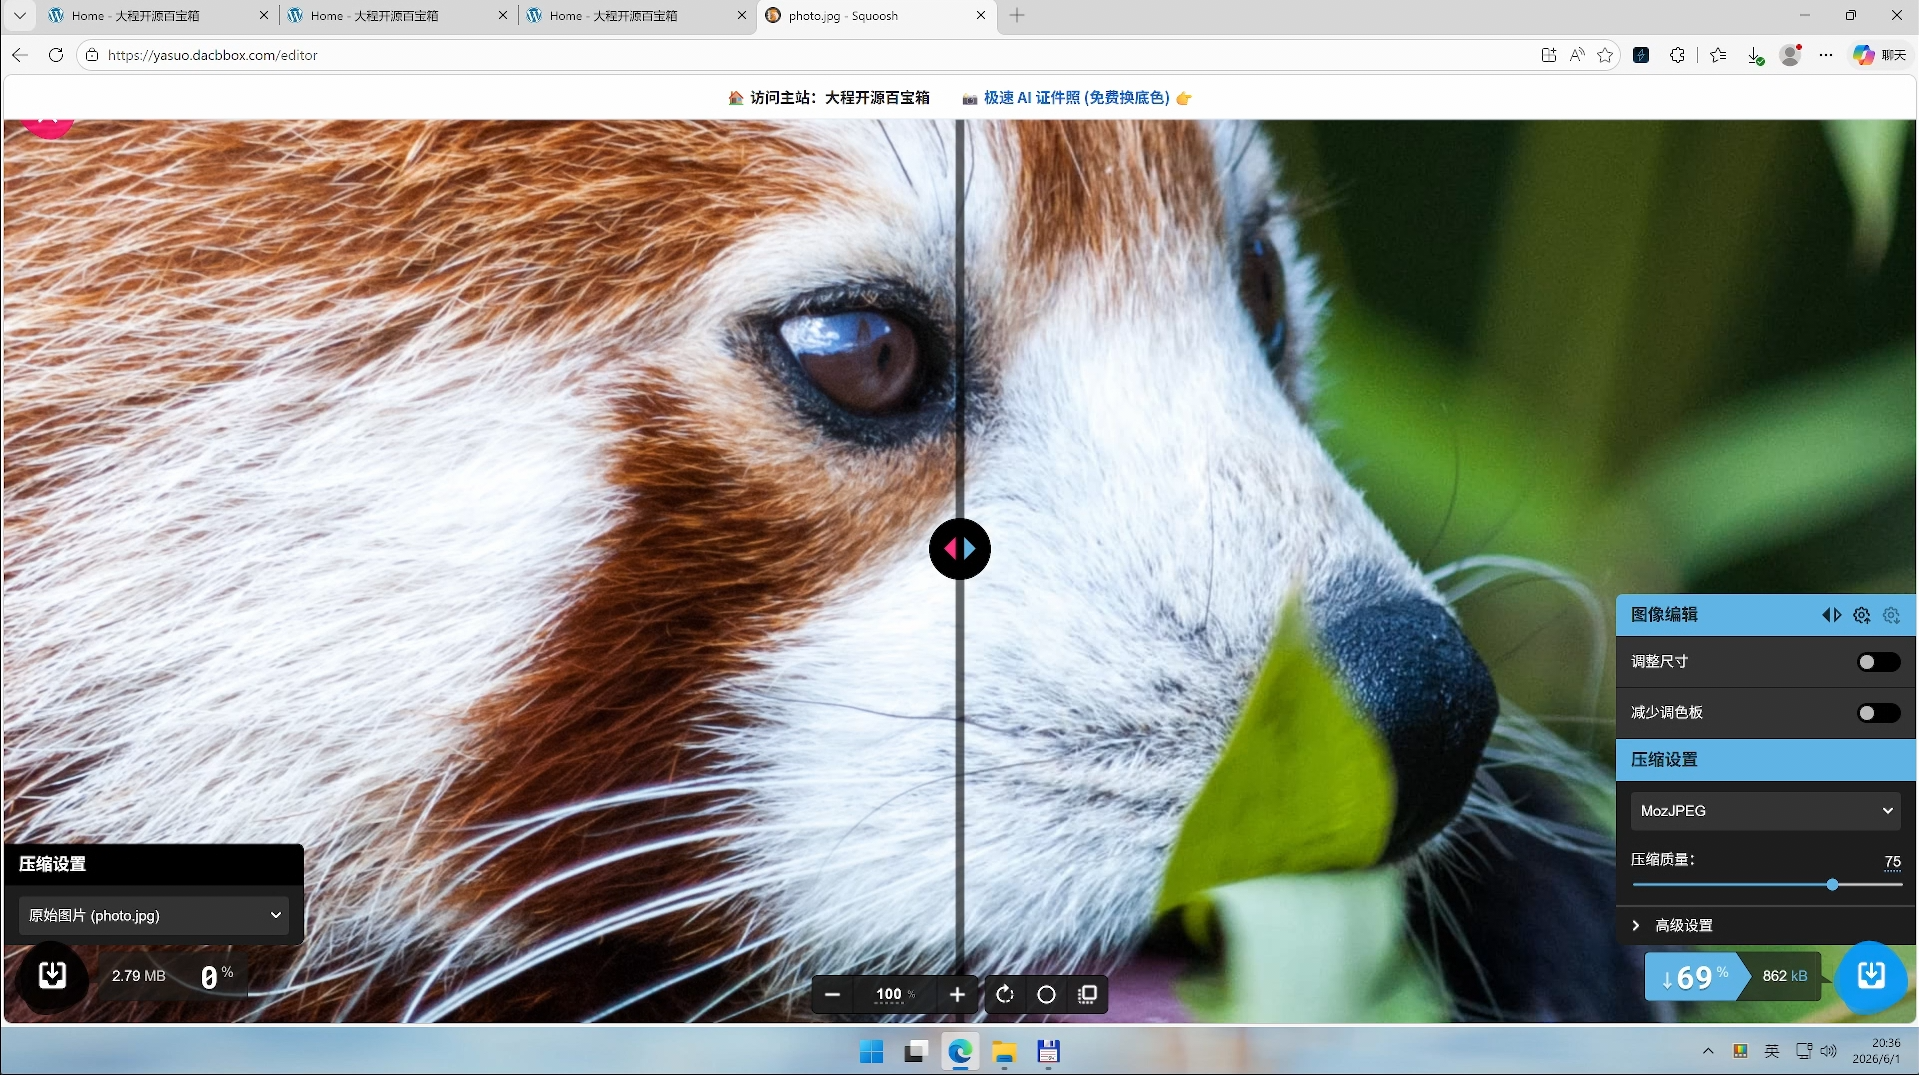This screenshot has width=1919, height=1075.
Task: Click the Microsoft Edge taskbar icon
Action: coord(960,1052)
